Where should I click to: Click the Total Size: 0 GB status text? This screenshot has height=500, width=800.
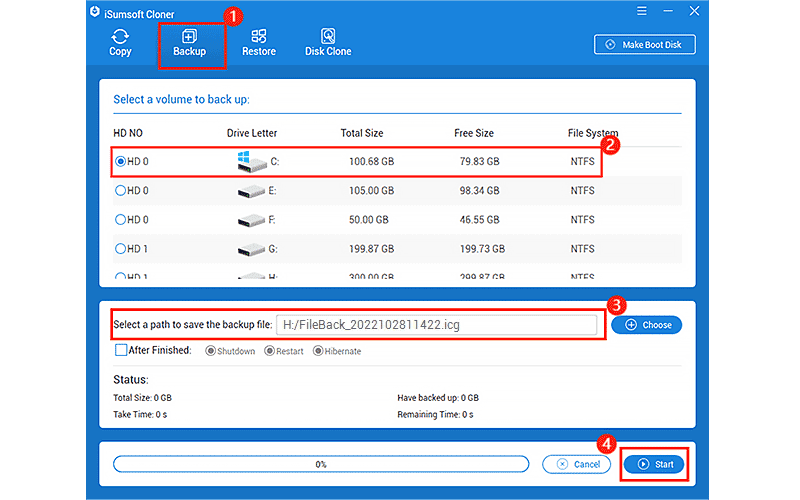(142, 397)
